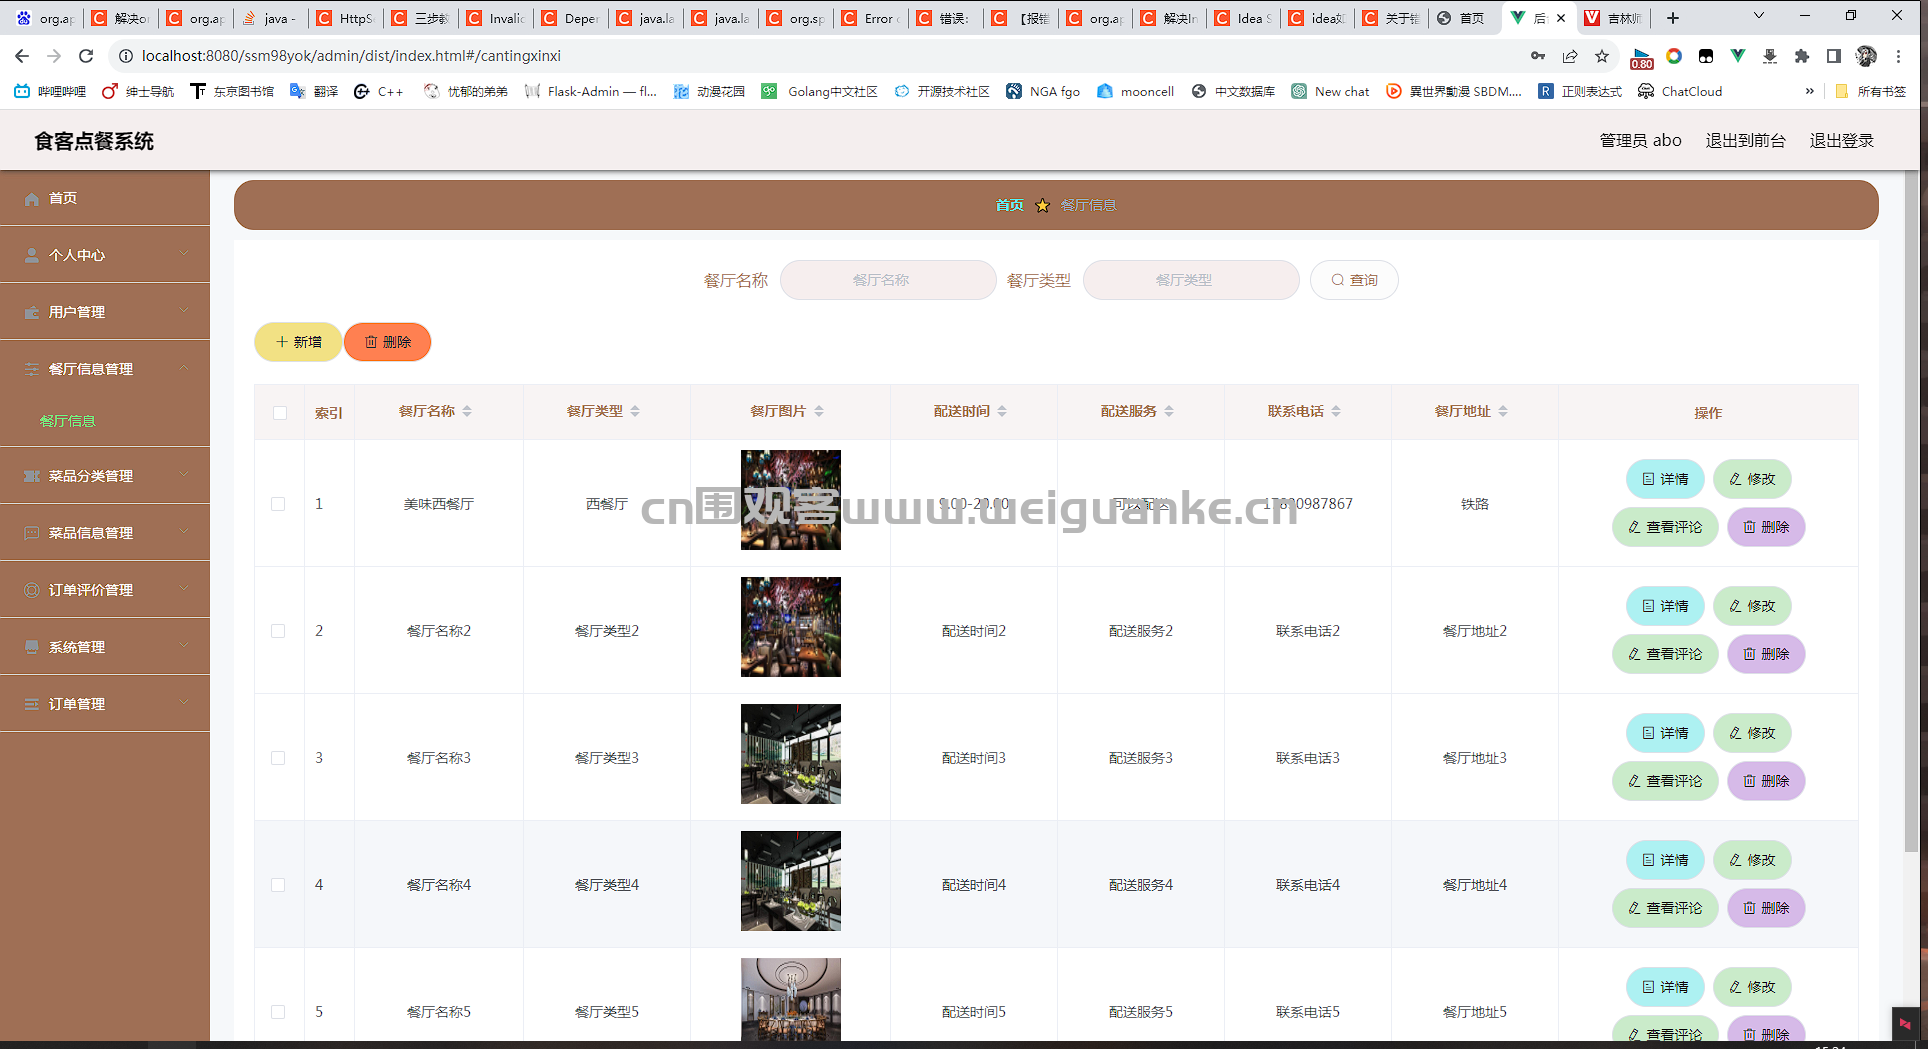
Task: Open the browser extensions puzzle icon
Action: [x=1802, y=56]
